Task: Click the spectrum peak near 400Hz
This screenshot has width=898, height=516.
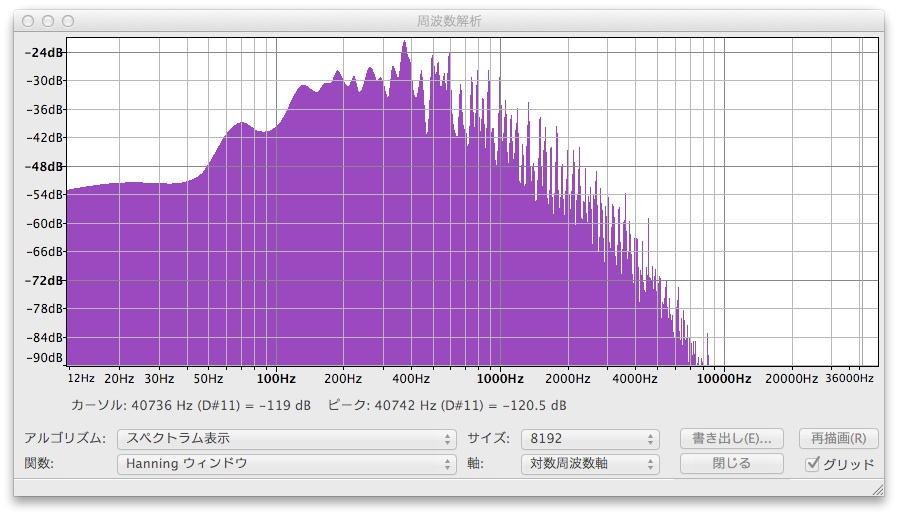Action: click(x=405, y=42)
